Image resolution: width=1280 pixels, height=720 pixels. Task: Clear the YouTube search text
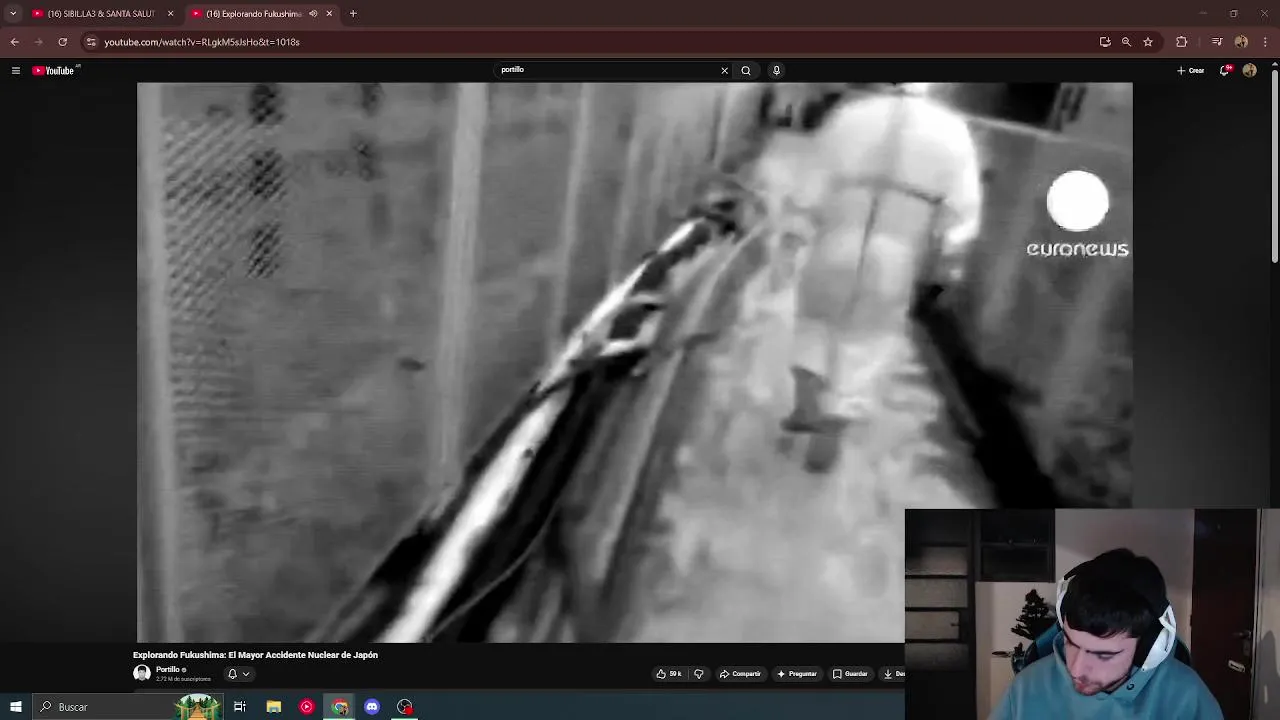[x=724, y=70]
